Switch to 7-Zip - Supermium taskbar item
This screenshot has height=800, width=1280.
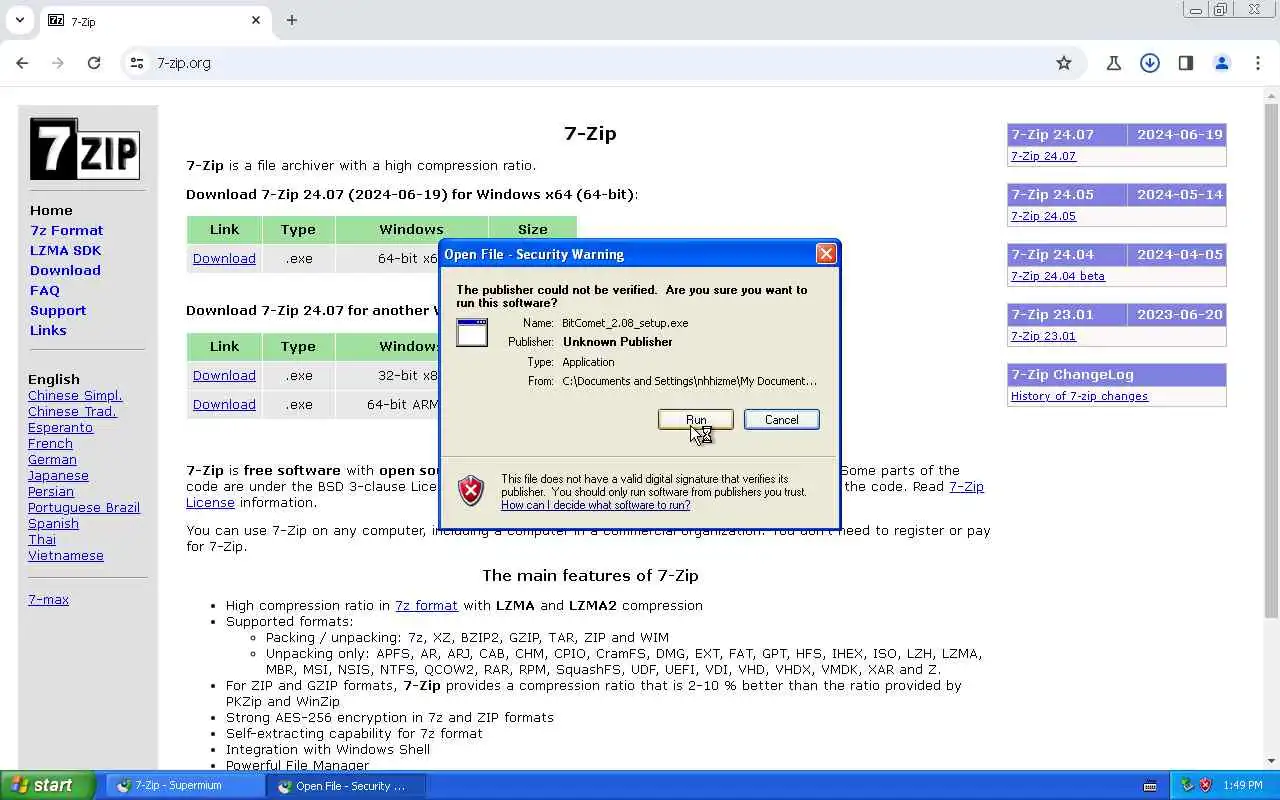coord(185,785)
